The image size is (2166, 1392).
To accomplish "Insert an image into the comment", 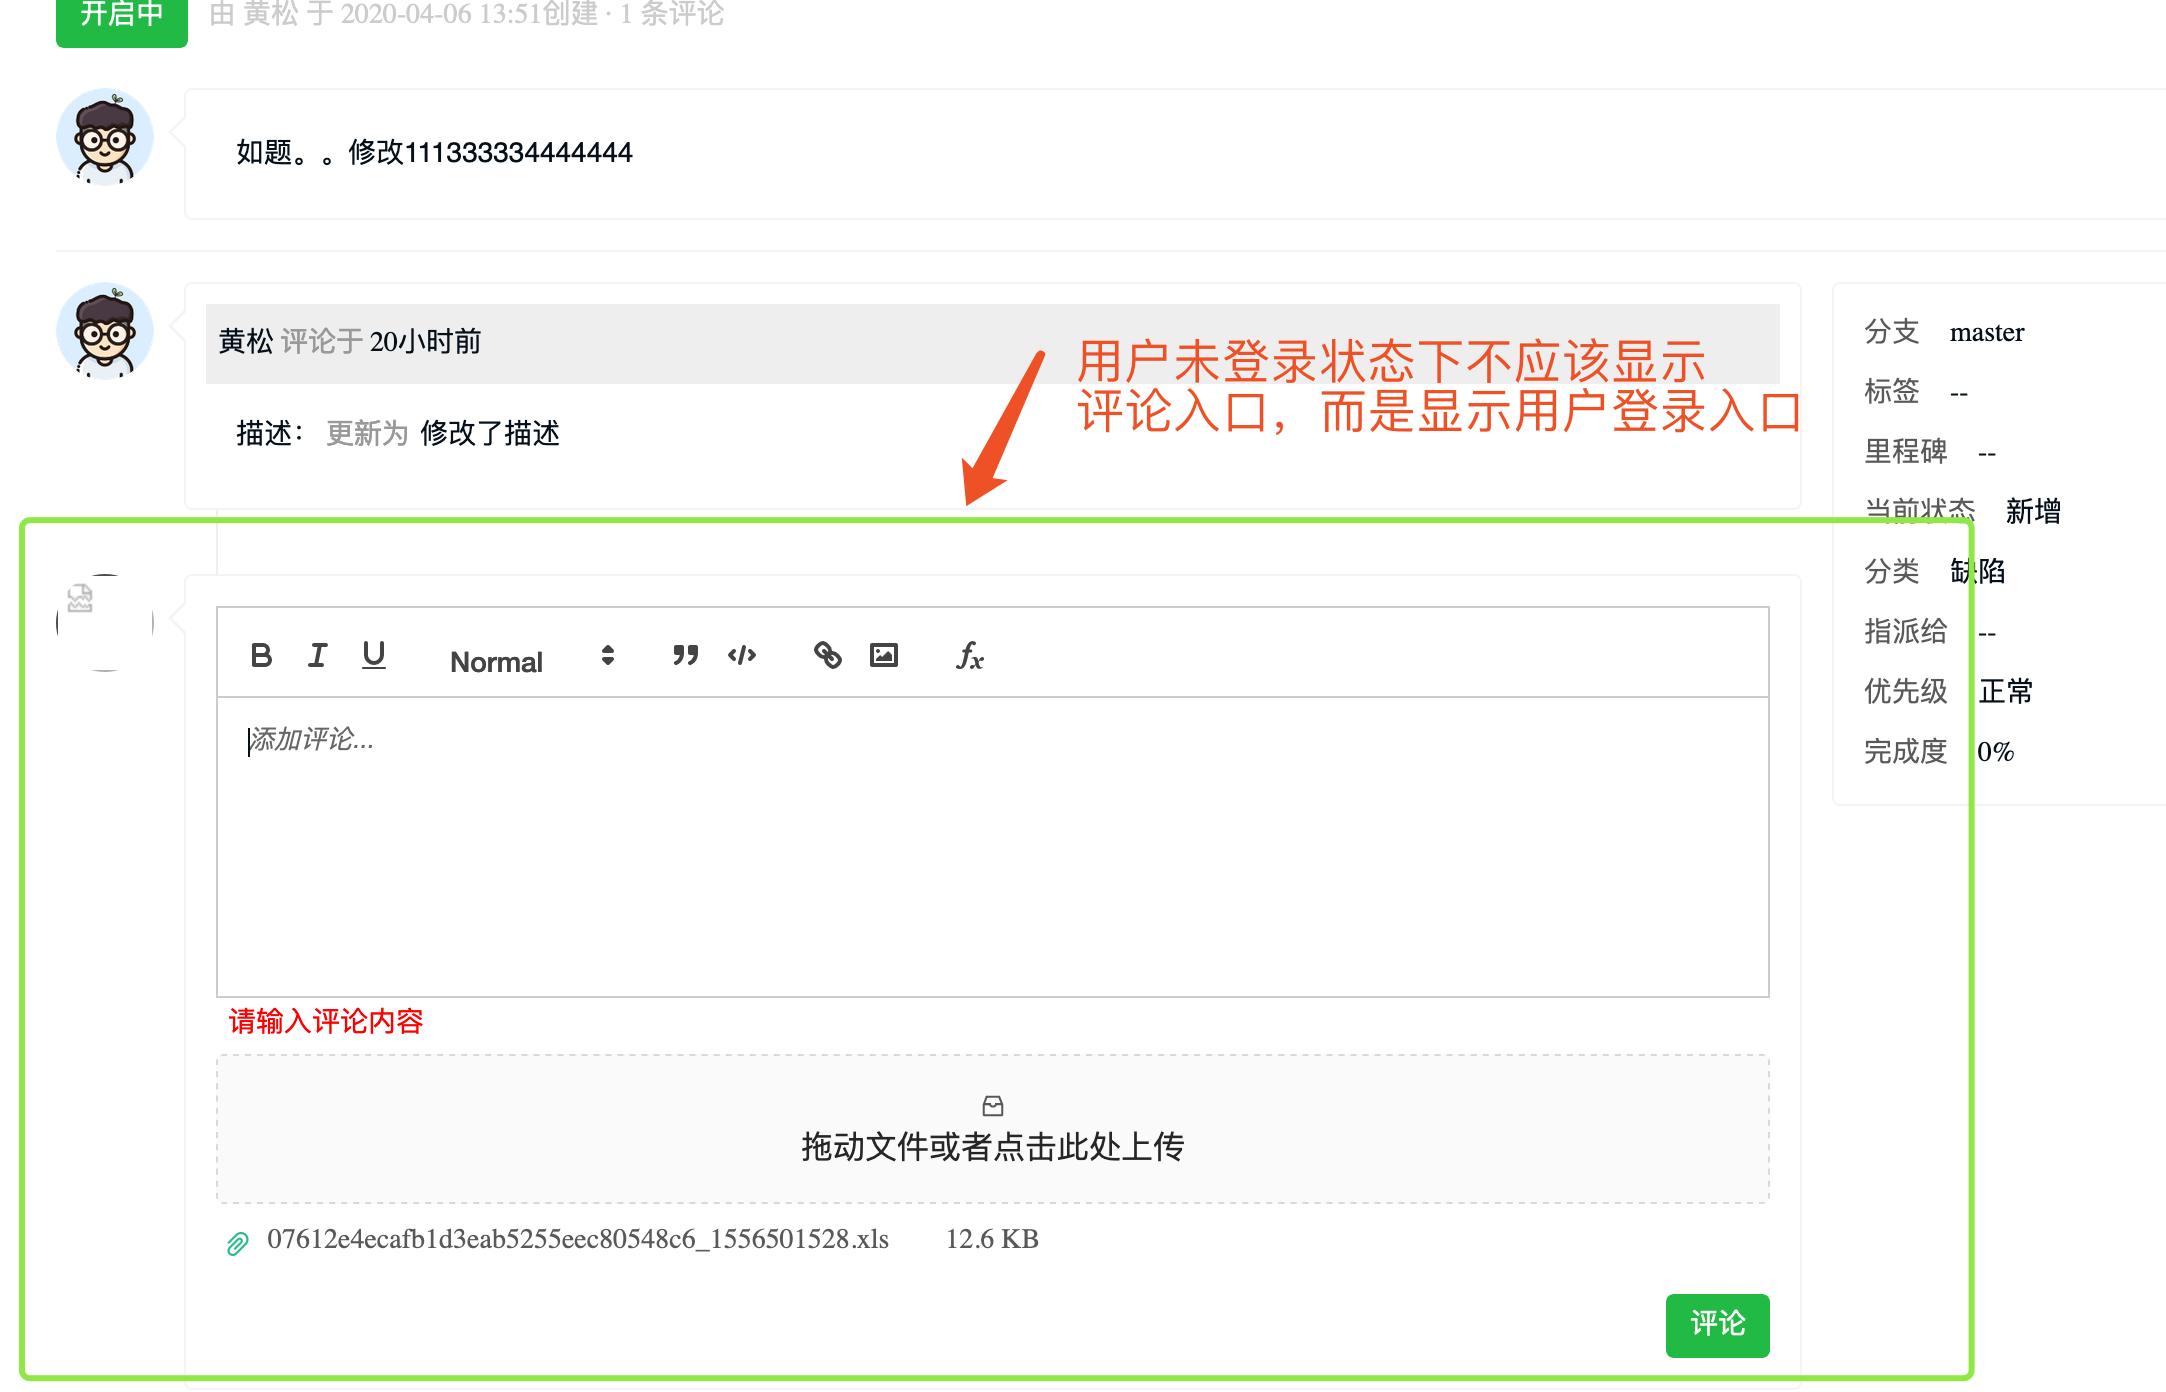I will click(x=884, y=655).
